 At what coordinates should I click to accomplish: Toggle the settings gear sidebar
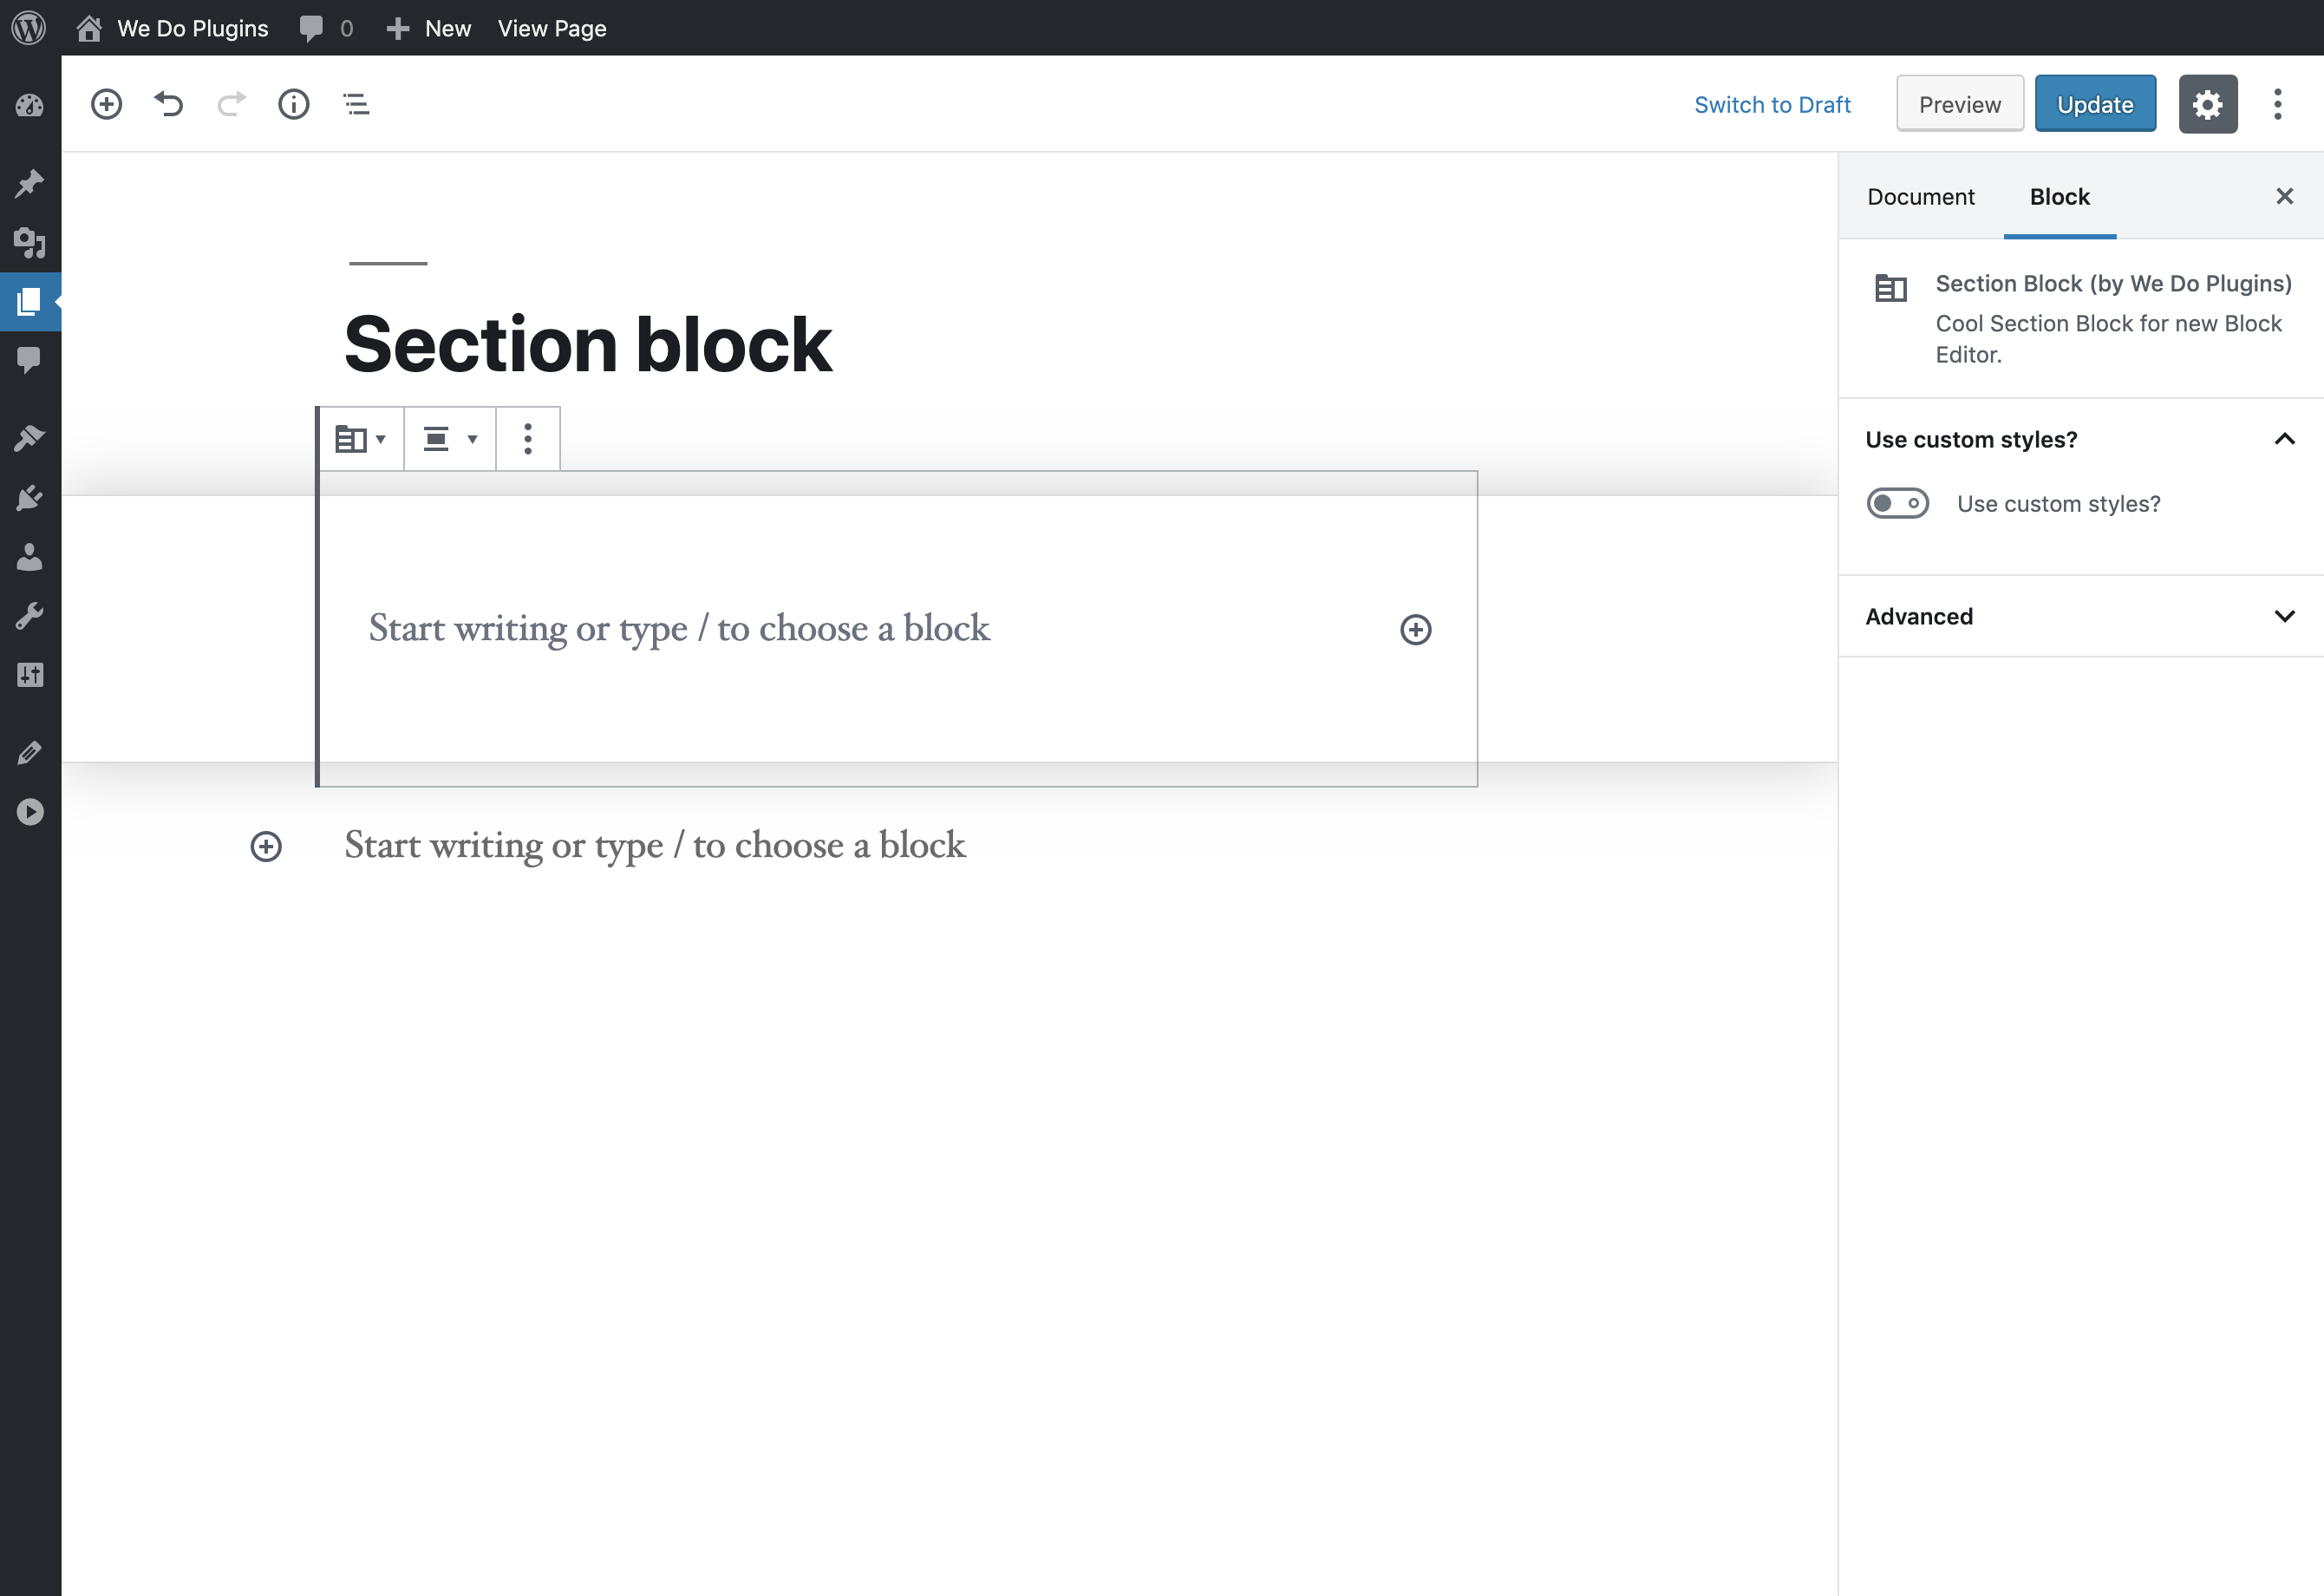(2207, 104)
